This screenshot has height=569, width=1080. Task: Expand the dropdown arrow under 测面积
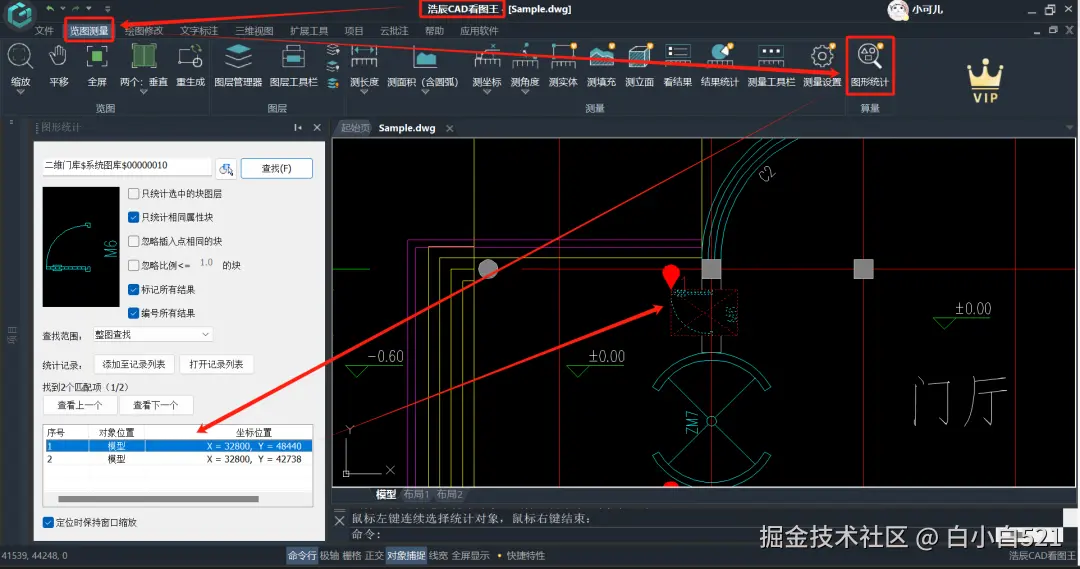pos(424,93)
